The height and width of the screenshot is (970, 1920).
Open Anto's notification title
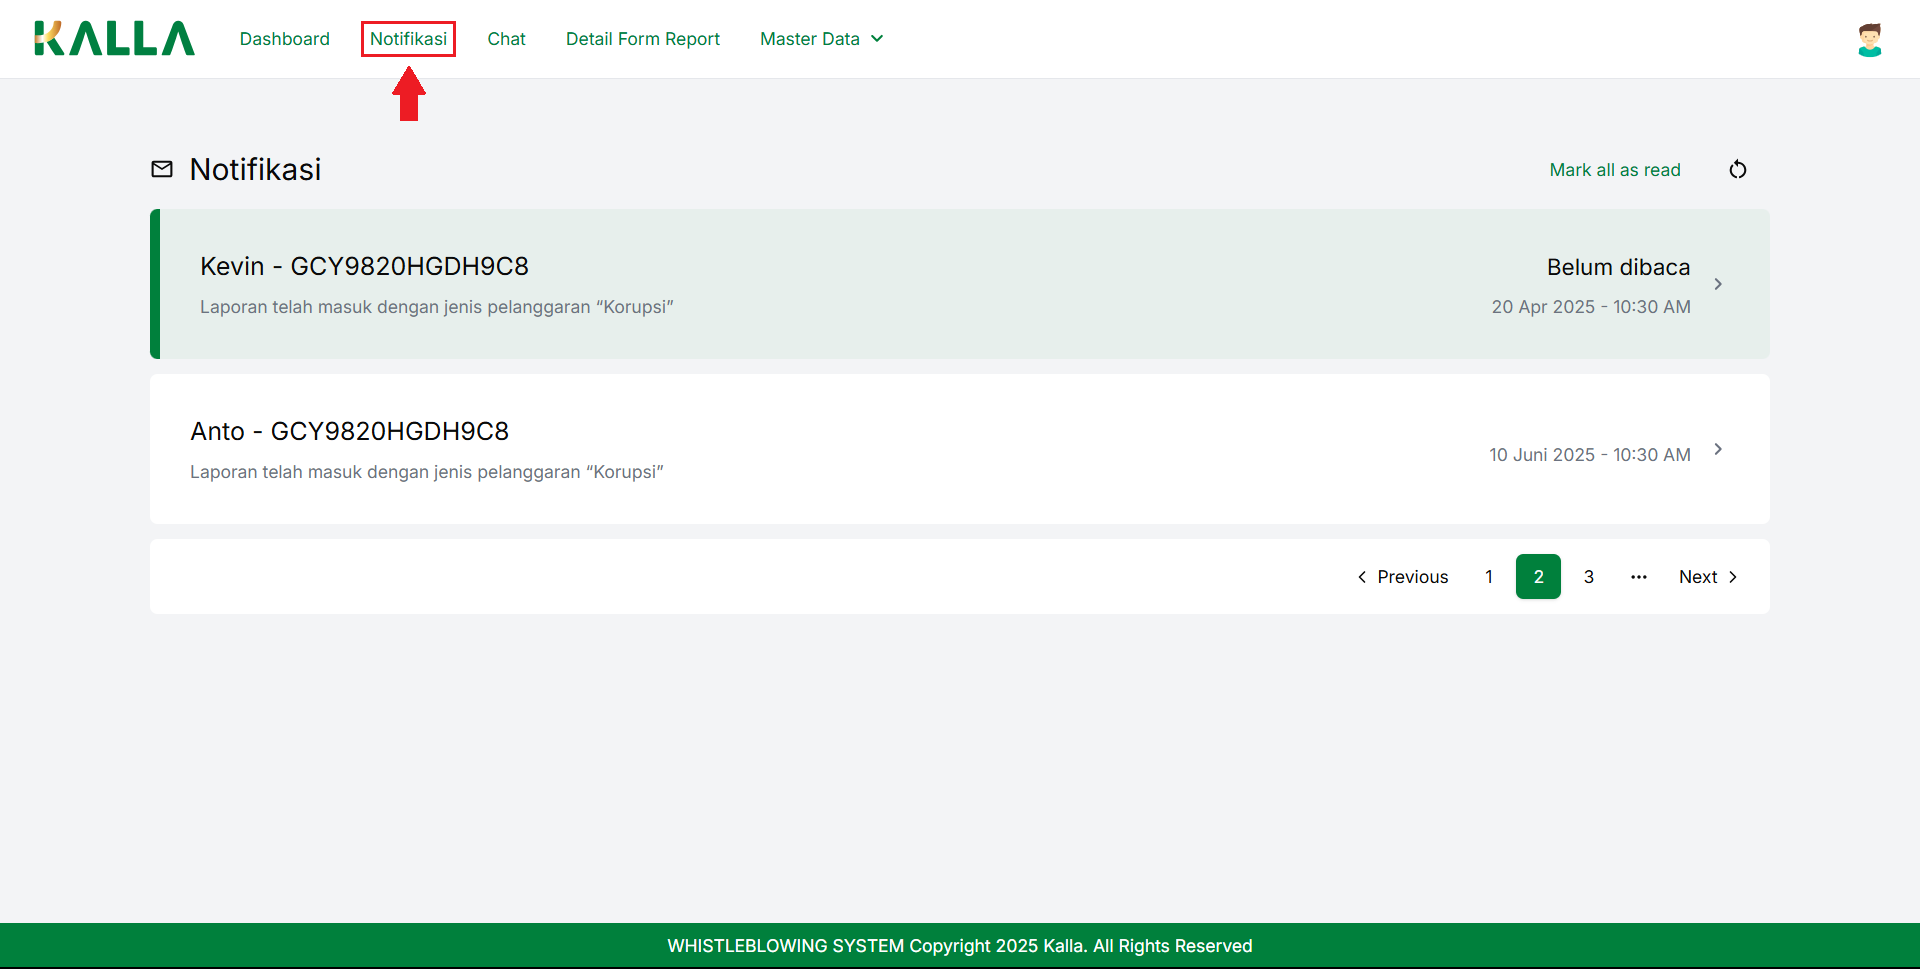coord(349,431)
